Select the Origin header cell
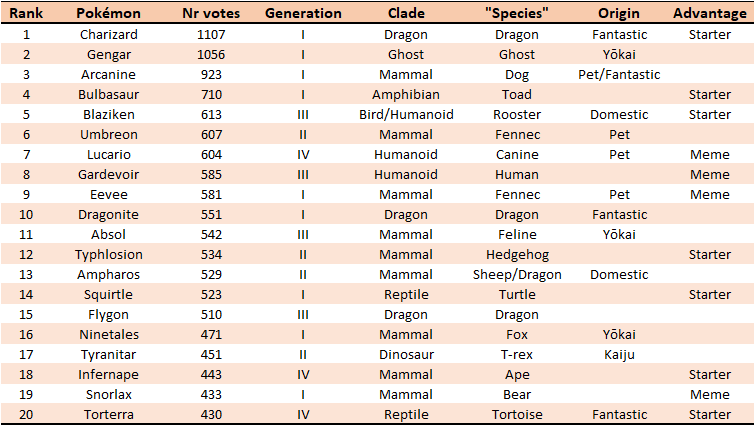The image size is (754, 425). (619, 14)
